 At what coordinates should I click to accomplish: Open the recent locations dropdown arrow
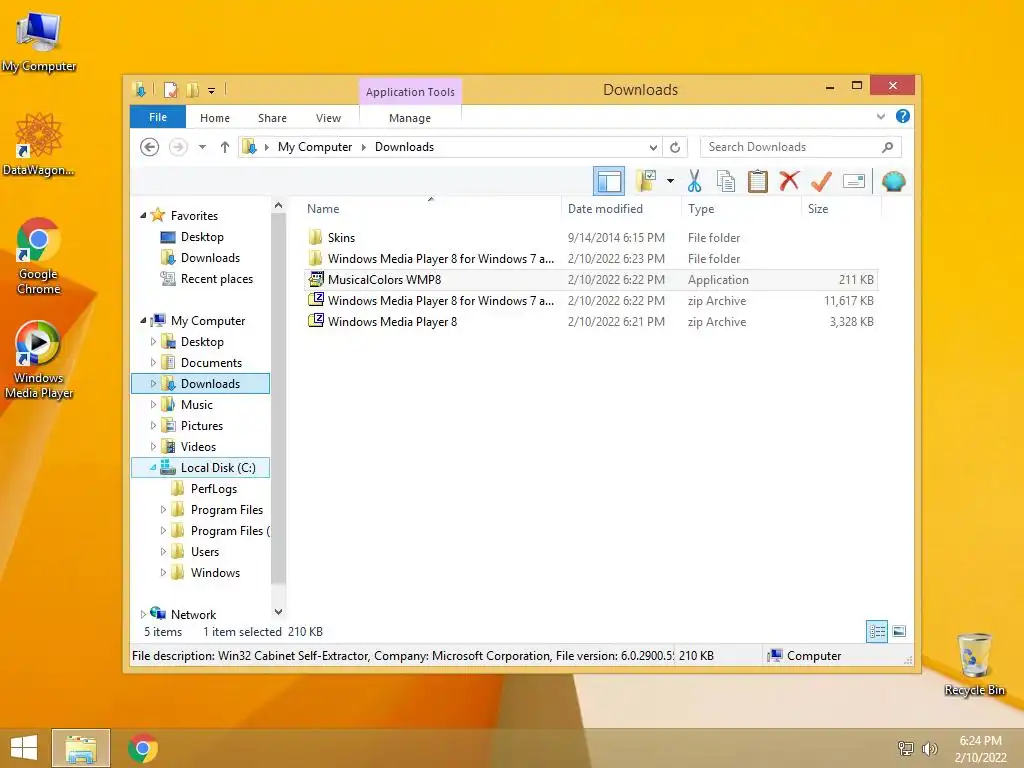(202, 147)
